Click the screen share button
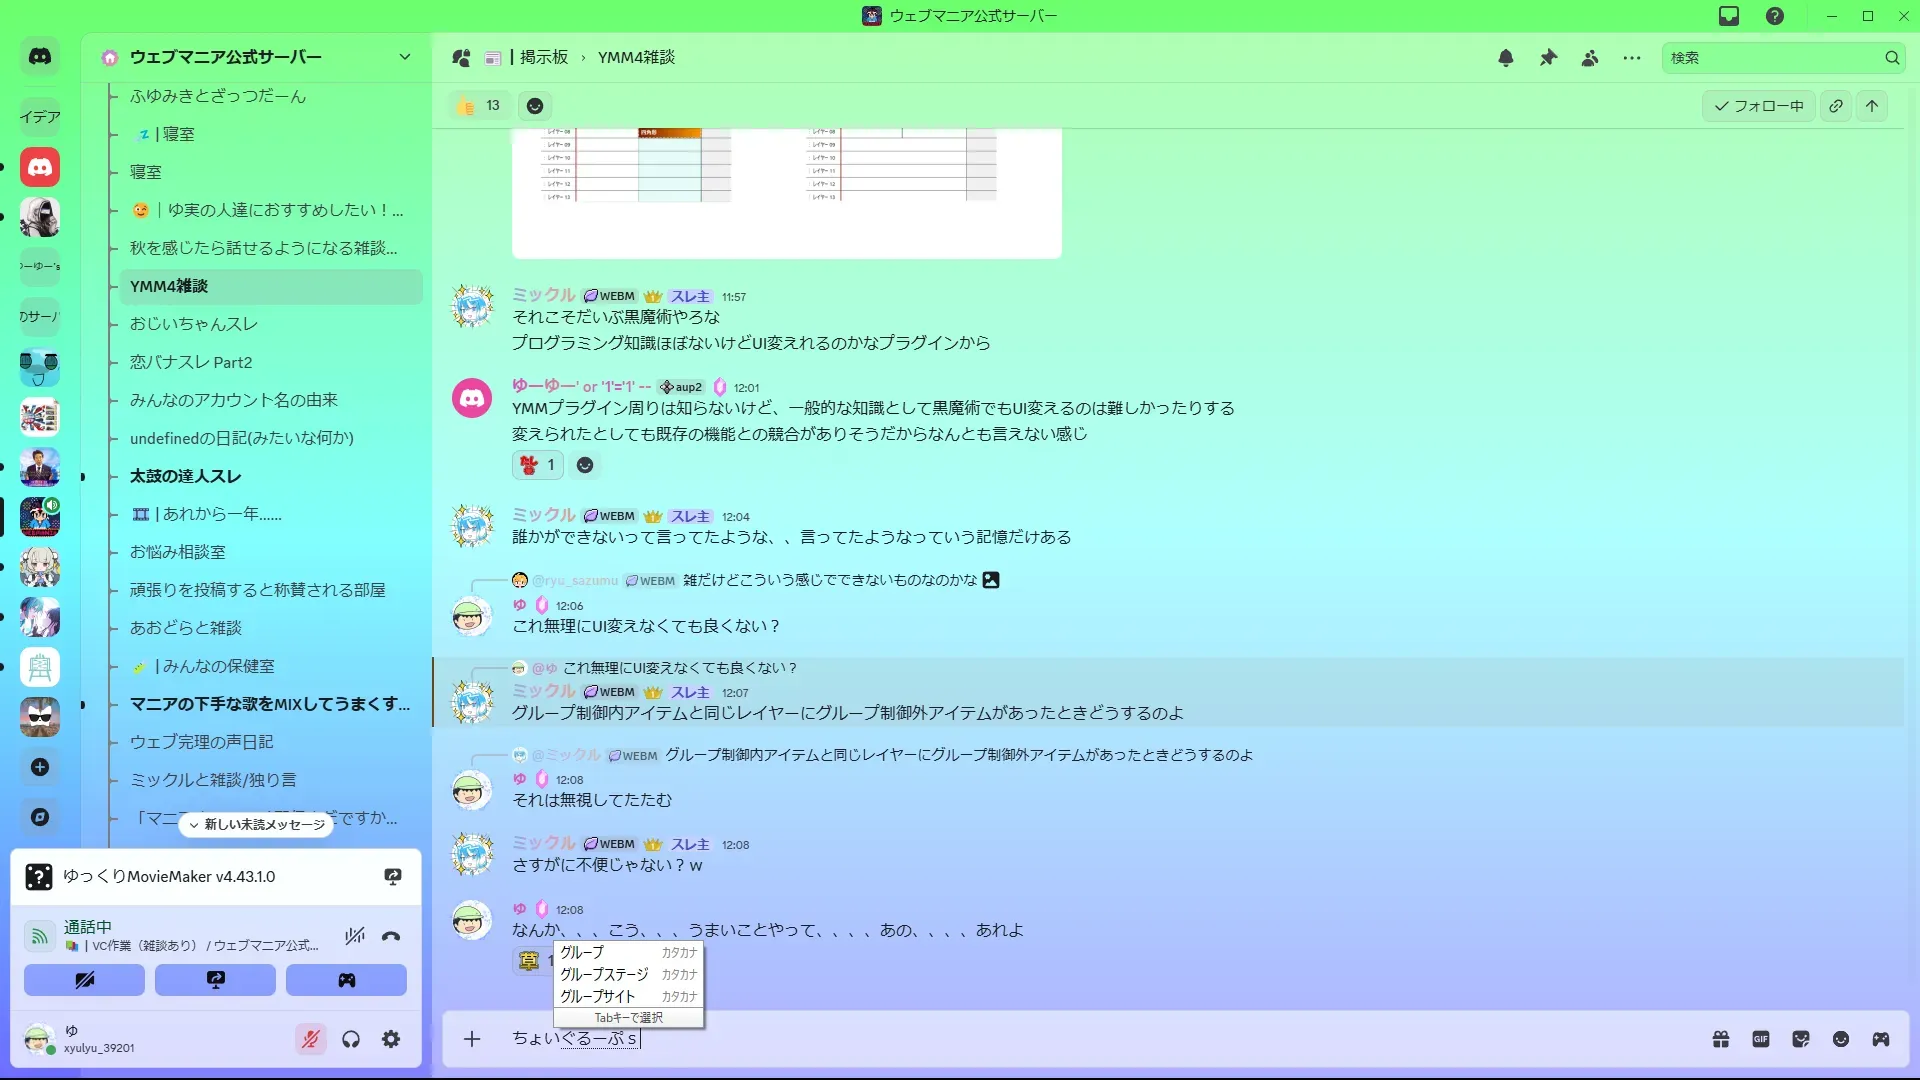1920x1080 pixels. click(215, 980)
